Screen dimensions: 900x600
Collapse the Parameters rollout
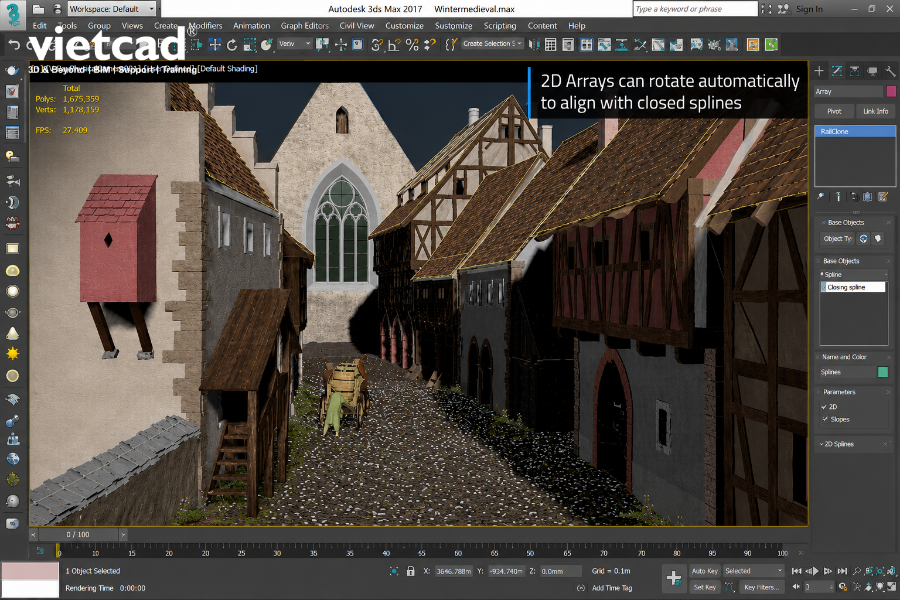click(854, 392)
